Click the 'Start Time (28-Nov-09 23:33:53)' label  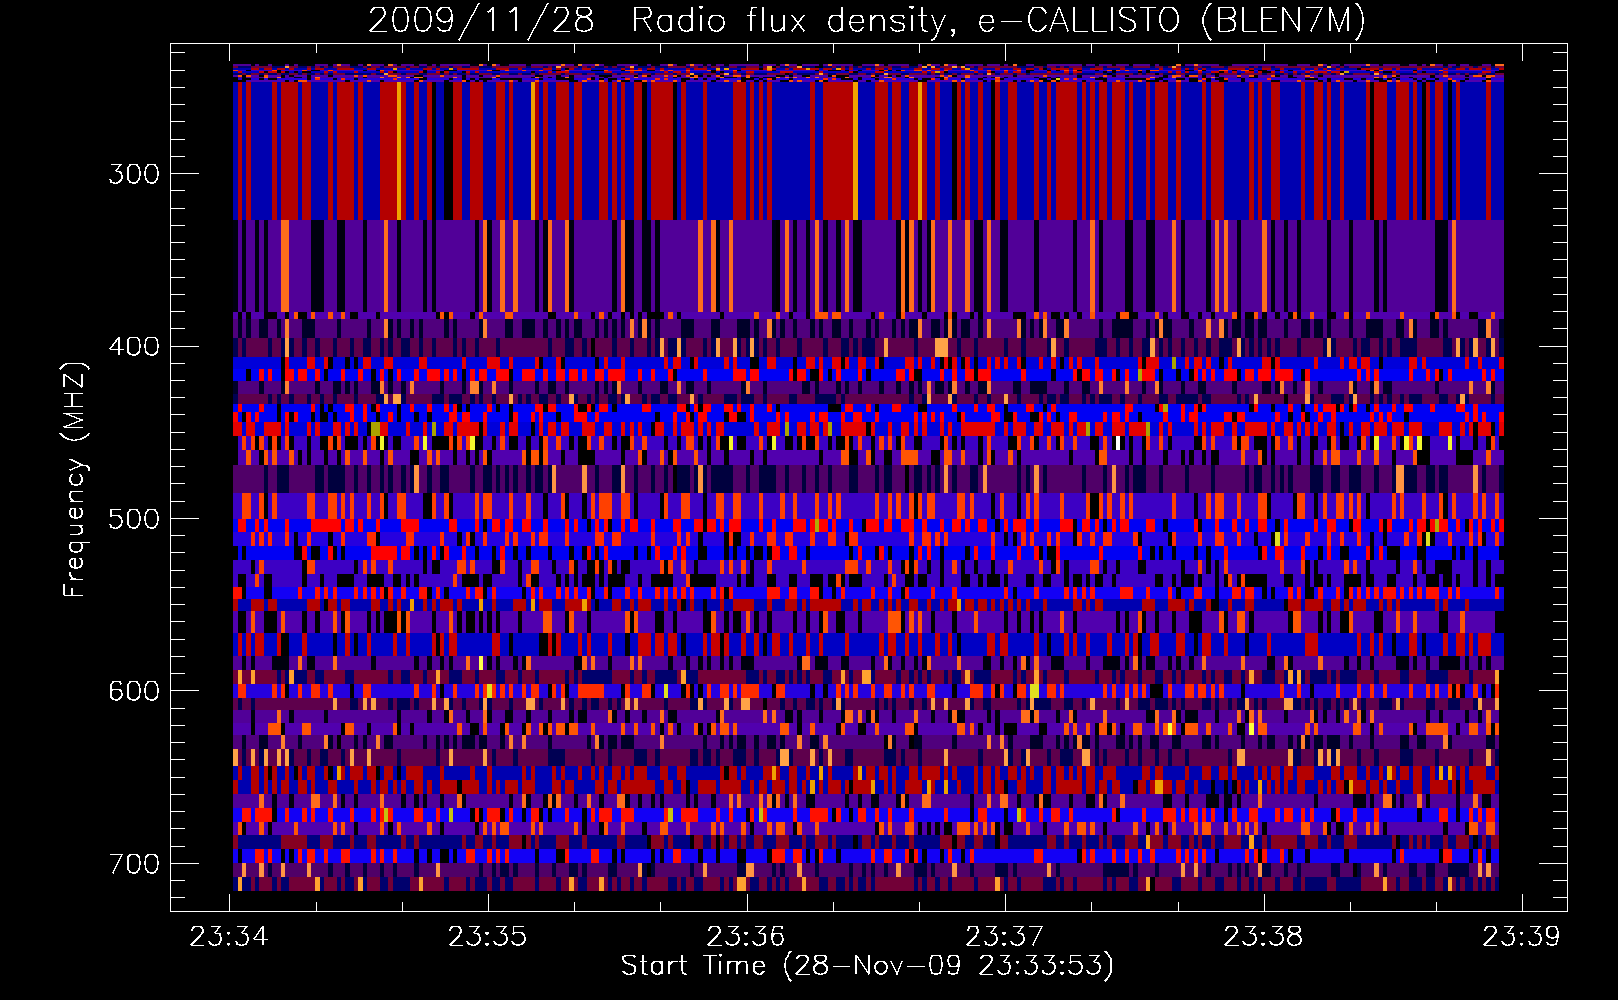[867, 966]
